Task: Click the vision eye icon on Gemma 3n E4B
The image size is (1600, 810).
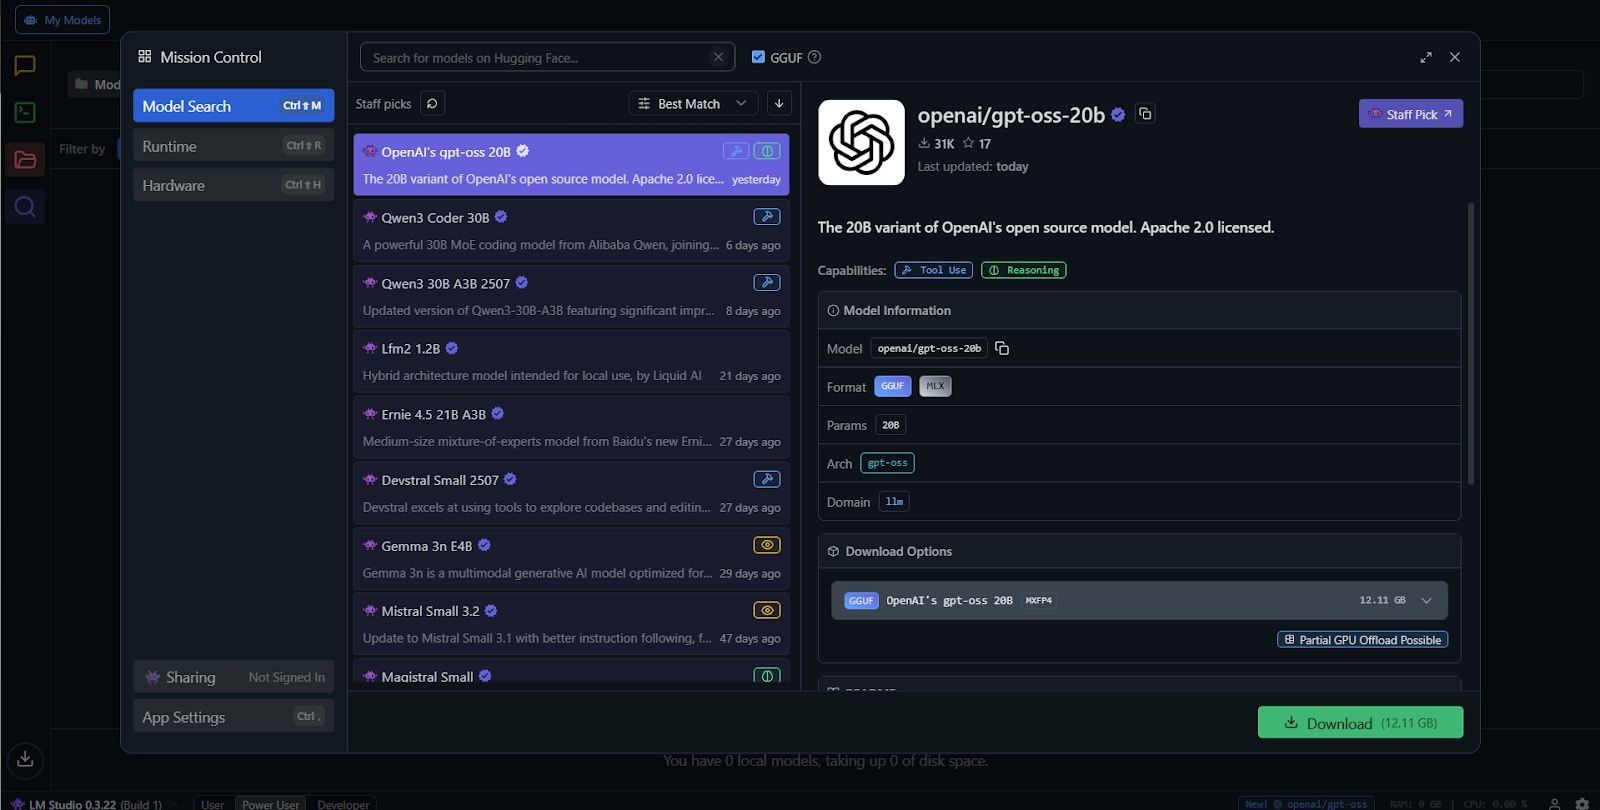Action: (767, 545)
